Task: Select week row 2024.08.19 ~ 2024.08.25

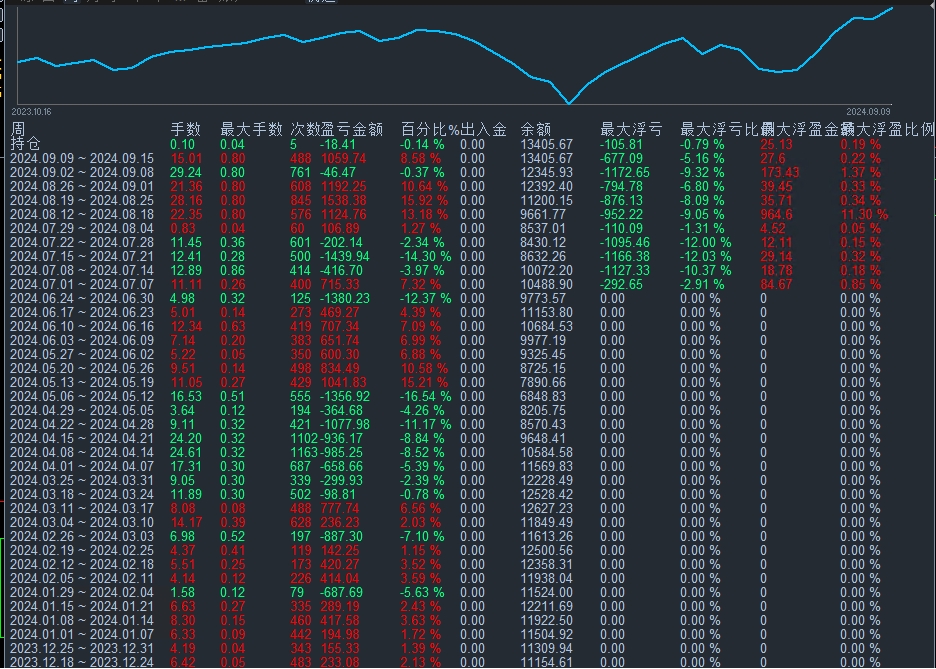Action: pos(82,201)
